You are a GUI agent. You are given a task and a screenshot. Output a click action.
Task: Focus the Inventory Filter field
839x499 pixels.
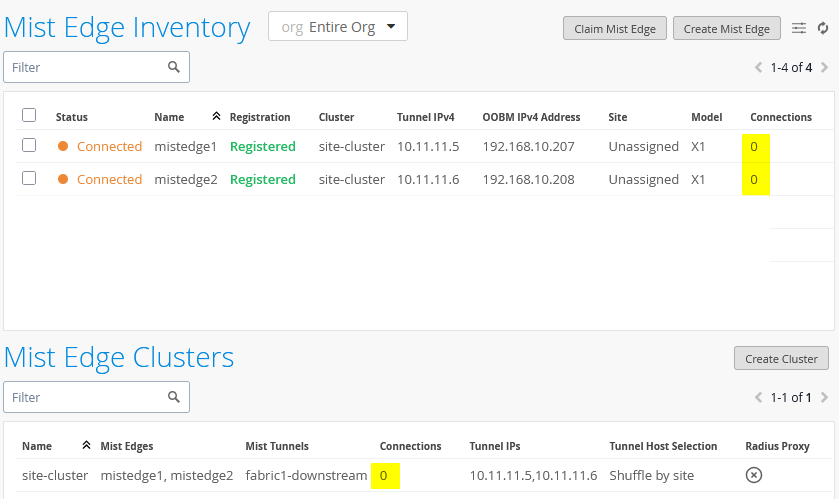(96, 67)
